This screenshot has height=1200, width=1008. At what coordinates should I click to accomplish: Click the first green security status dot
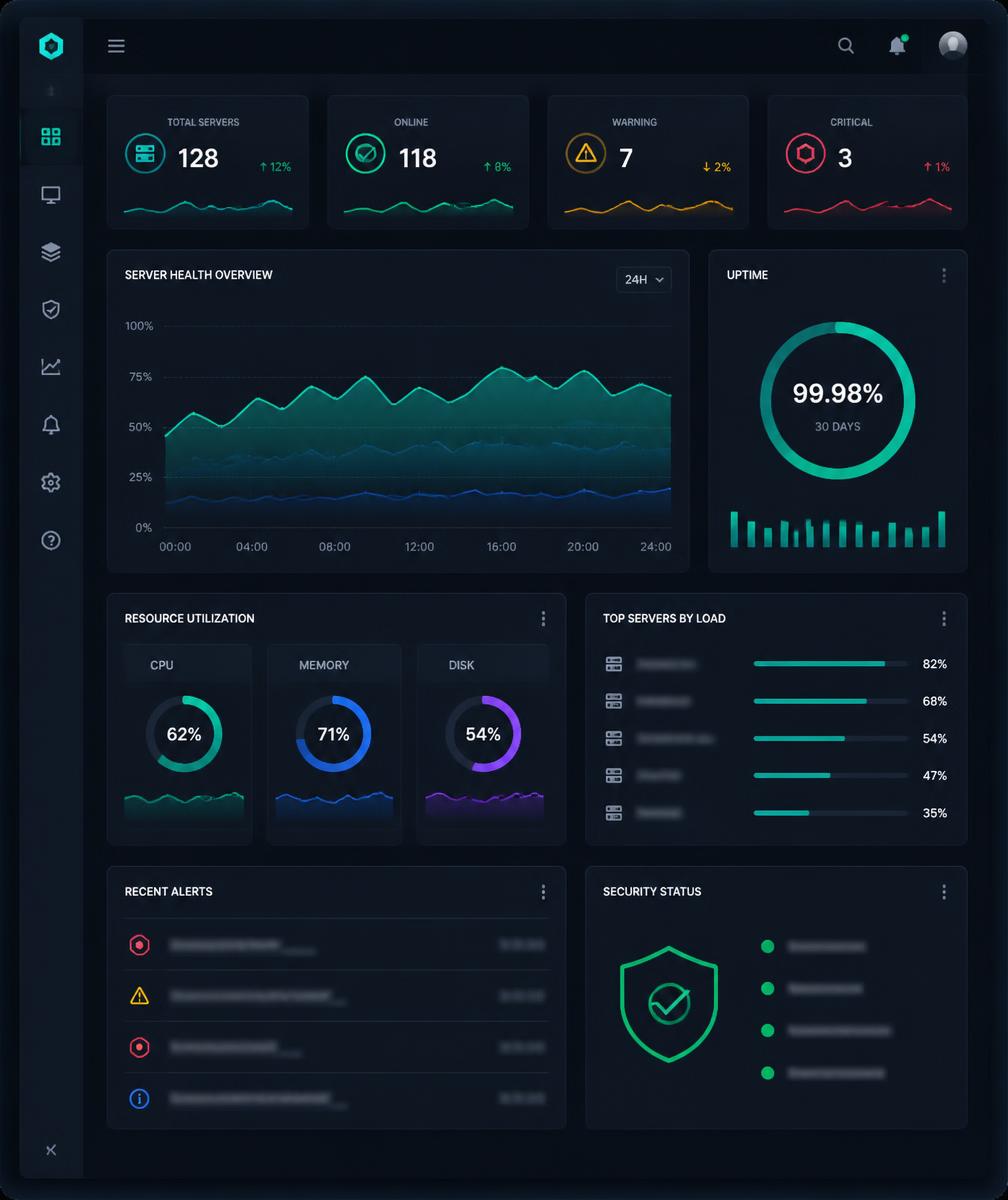(x=768, y=946)
